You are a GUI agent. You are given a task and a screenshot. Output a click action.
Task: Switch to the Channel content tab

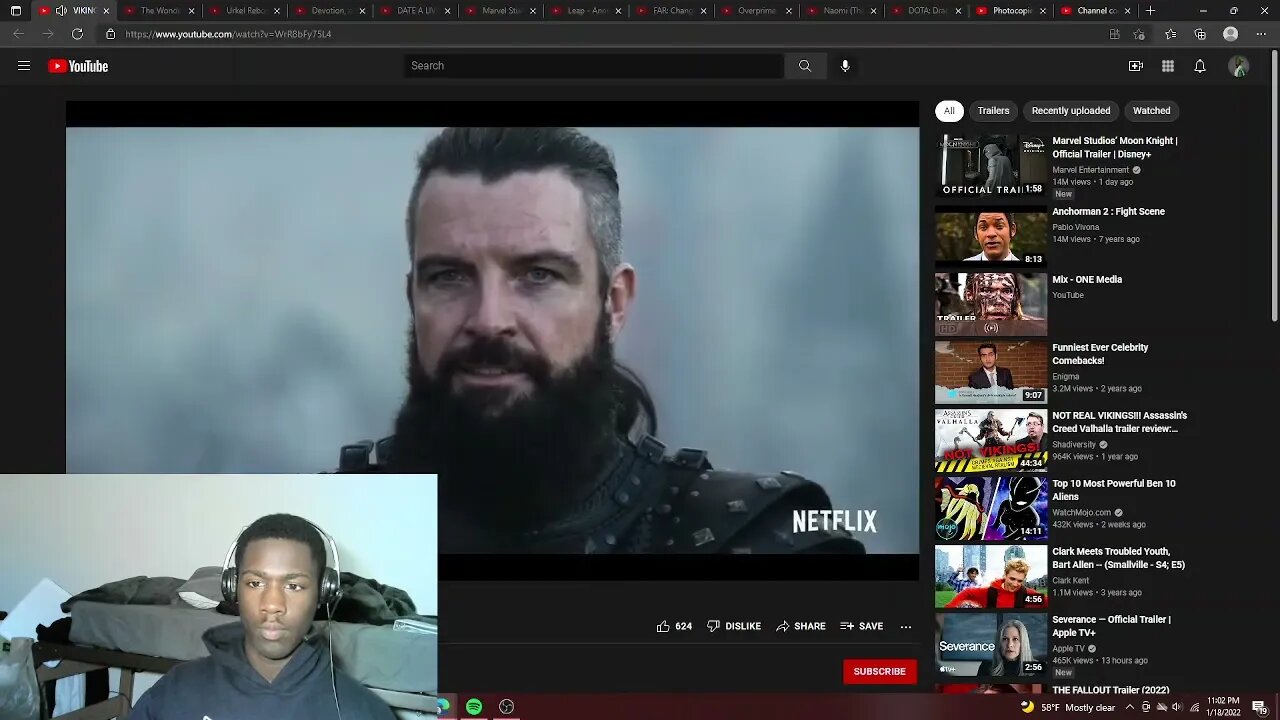click(x=1095, y=11)
